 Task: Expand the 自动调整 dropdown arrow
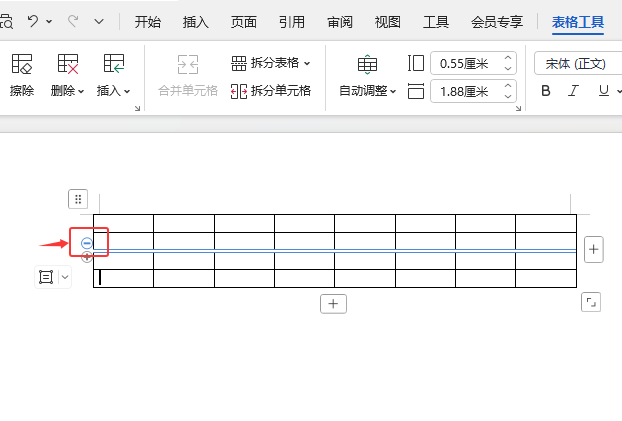coord(393,92)
